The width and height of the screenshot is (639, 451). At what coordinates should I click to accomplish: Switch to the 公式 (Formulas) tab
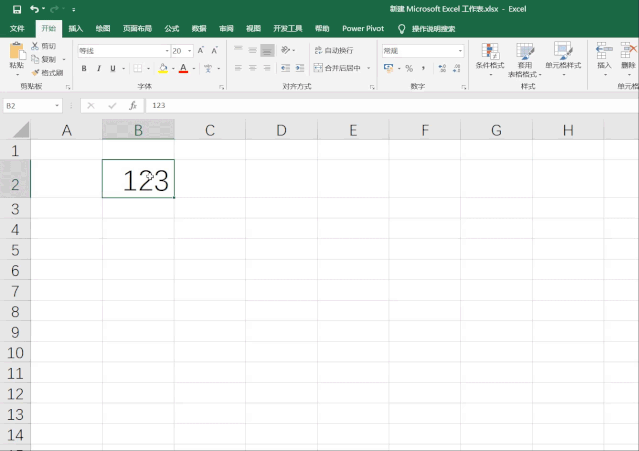(x=172, y=29)
